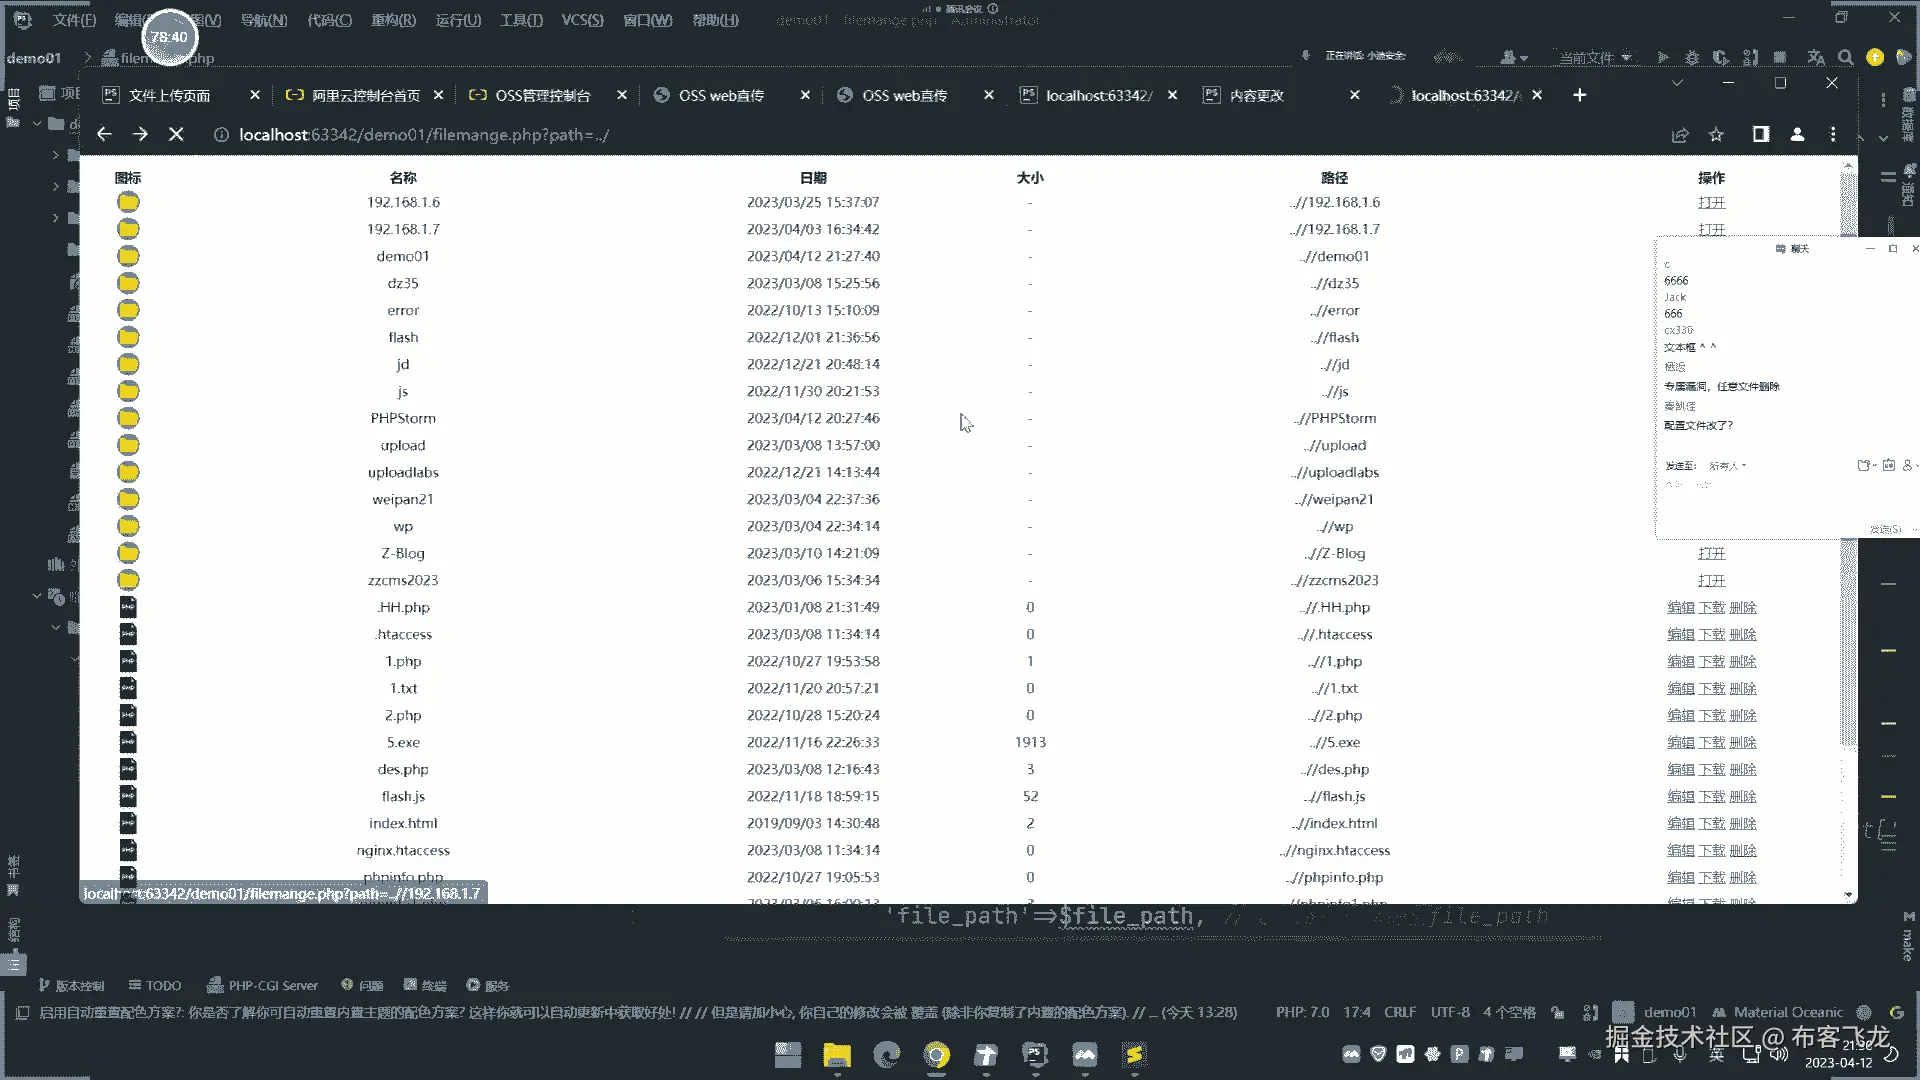
Task: Click the browser back arrow button
Action: click(104, 134)
